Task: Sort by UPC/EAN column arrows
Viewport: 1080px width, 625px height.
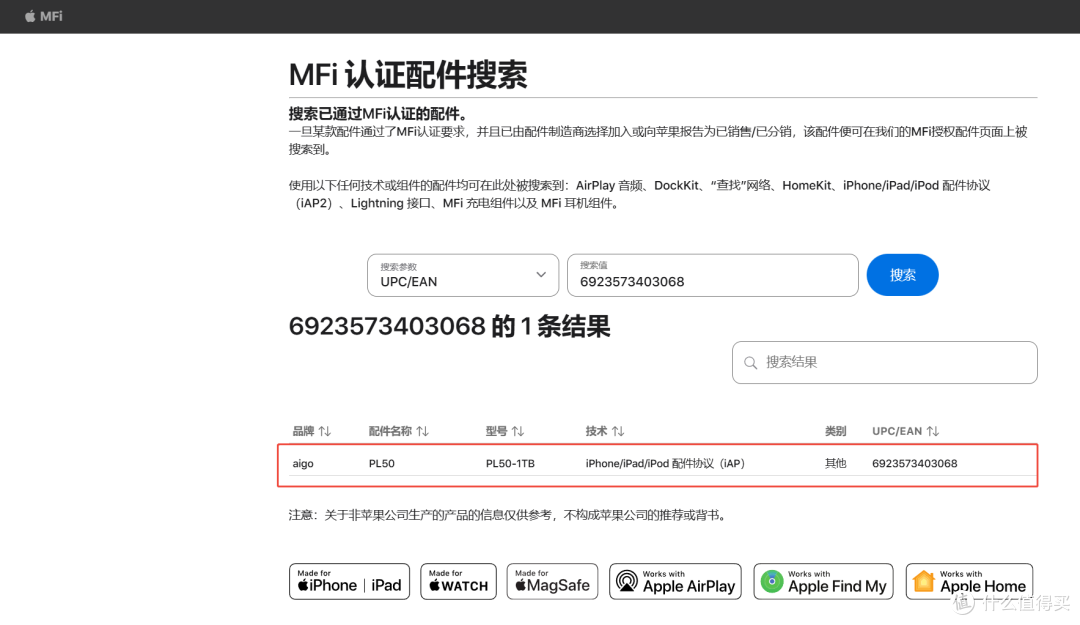Action: [x=933, y=431]
